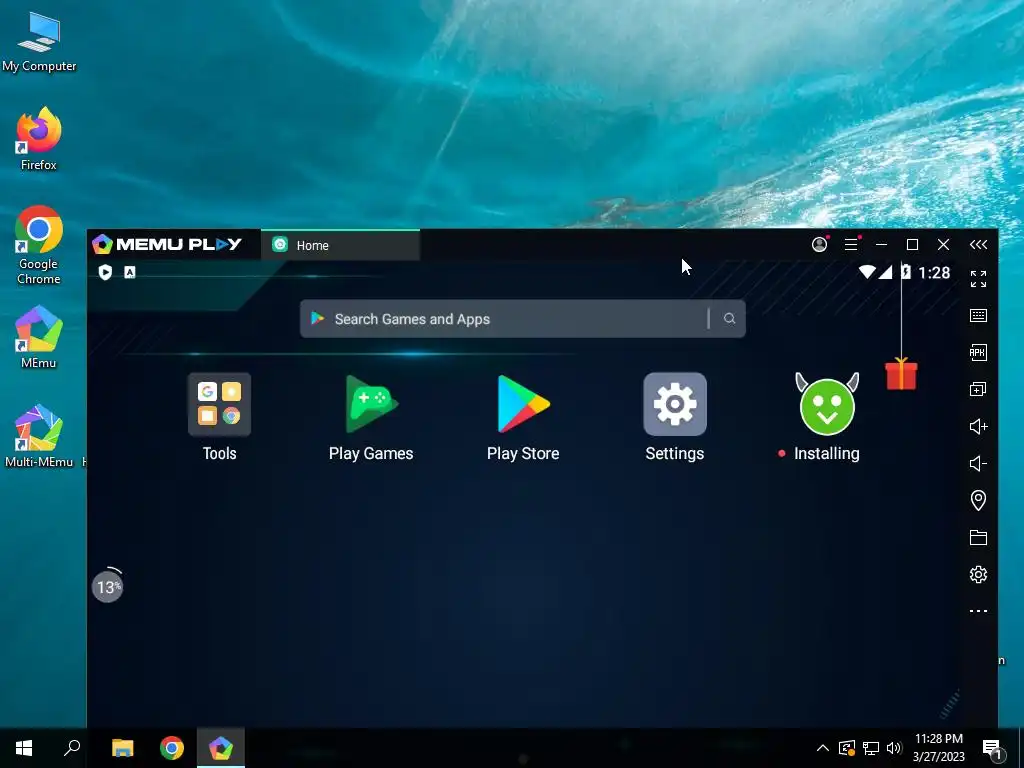1024x768 pixels.
Task: Click the Play triangle logo in search bar
Action: [x=317, y=319]
